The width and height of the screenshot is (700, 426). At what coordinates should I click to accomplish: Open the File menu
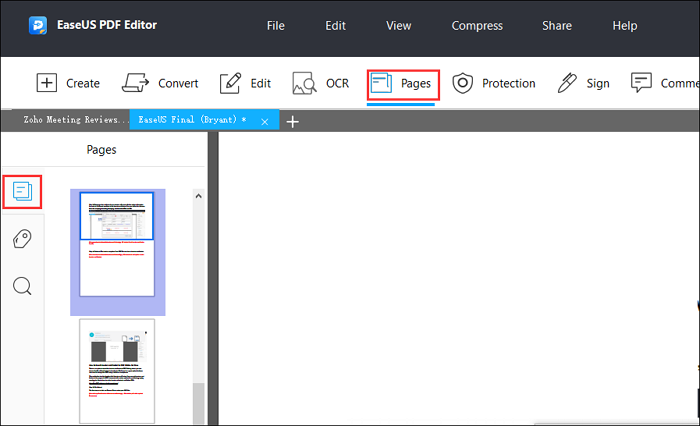click(x=275, y=26)
